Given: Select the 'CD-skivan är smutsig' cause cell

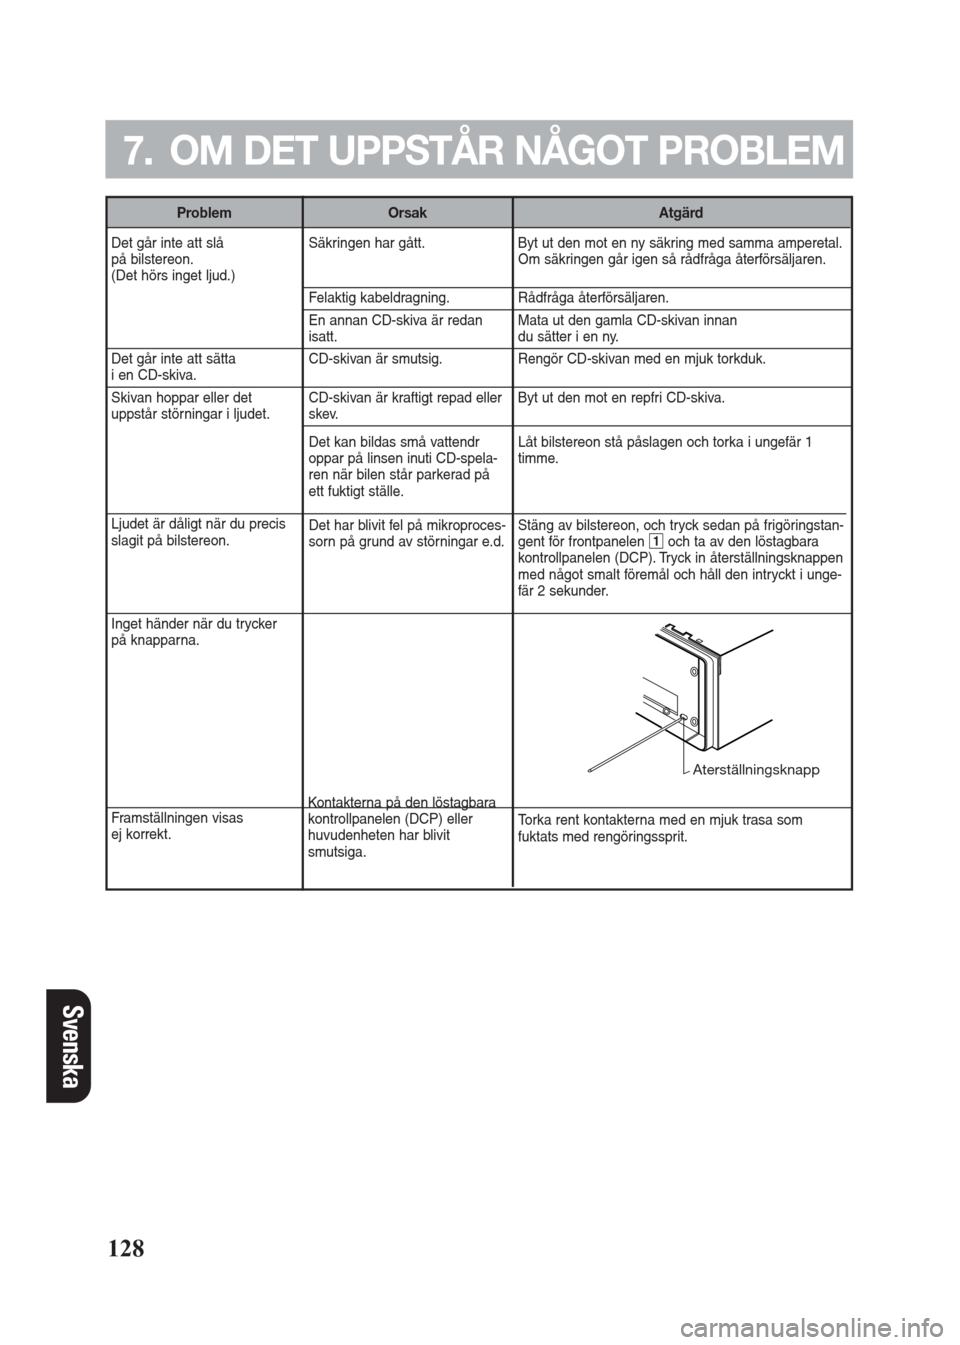Looking at the screenshot, I should click(x=407, y=366).
